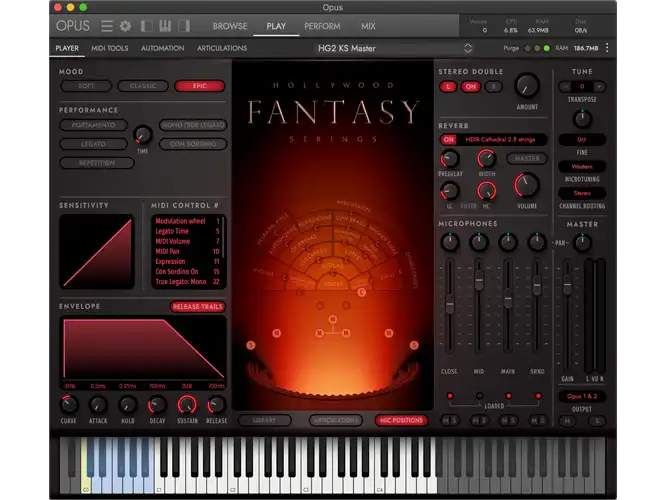This screenshot has width=667, height=500.
Task: Click the Fine tune knob
Action: pos(582,119)
